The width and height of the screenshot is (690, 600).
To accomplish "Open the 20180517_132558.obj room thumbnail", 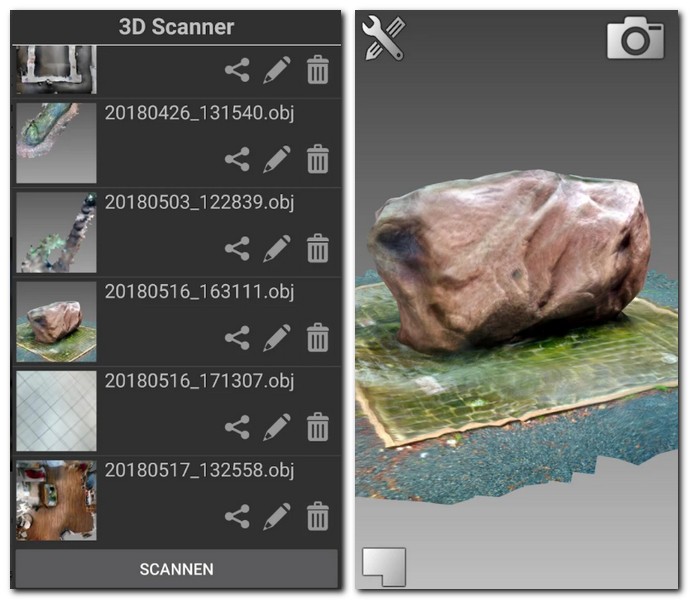I will 57,500.
